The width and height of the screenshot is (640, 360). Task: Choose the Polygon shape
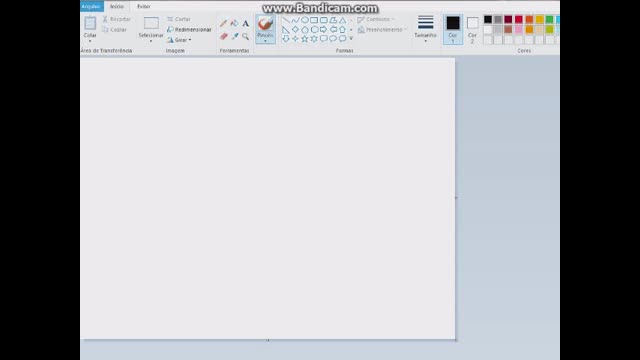coord(333,20)
